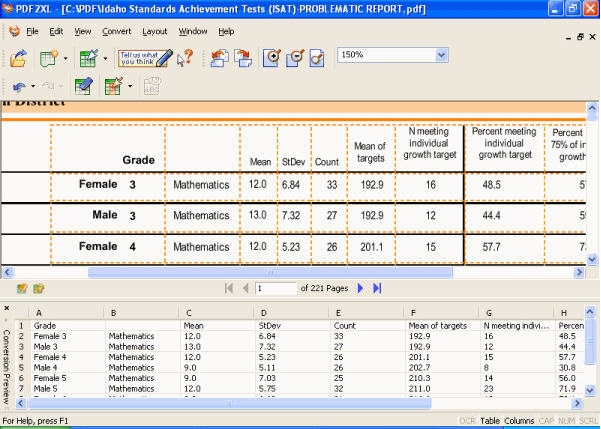601x429 pixels.
Task: Click the undo arrow icon
Action: pos(18,86)
